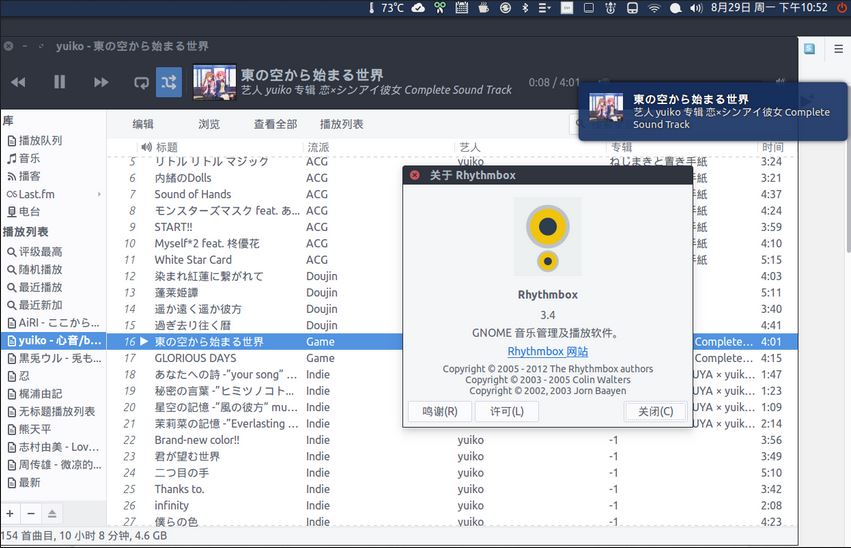Open the 最近播放 recently played playlist
The image size is (851, 548).
(35, 288)
